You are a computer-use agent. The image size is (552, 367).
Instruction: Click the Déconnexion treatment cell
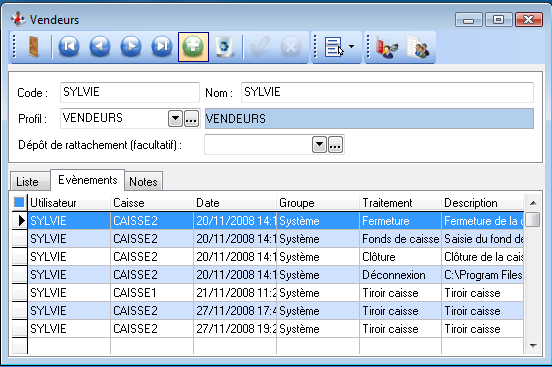[401, 275]
